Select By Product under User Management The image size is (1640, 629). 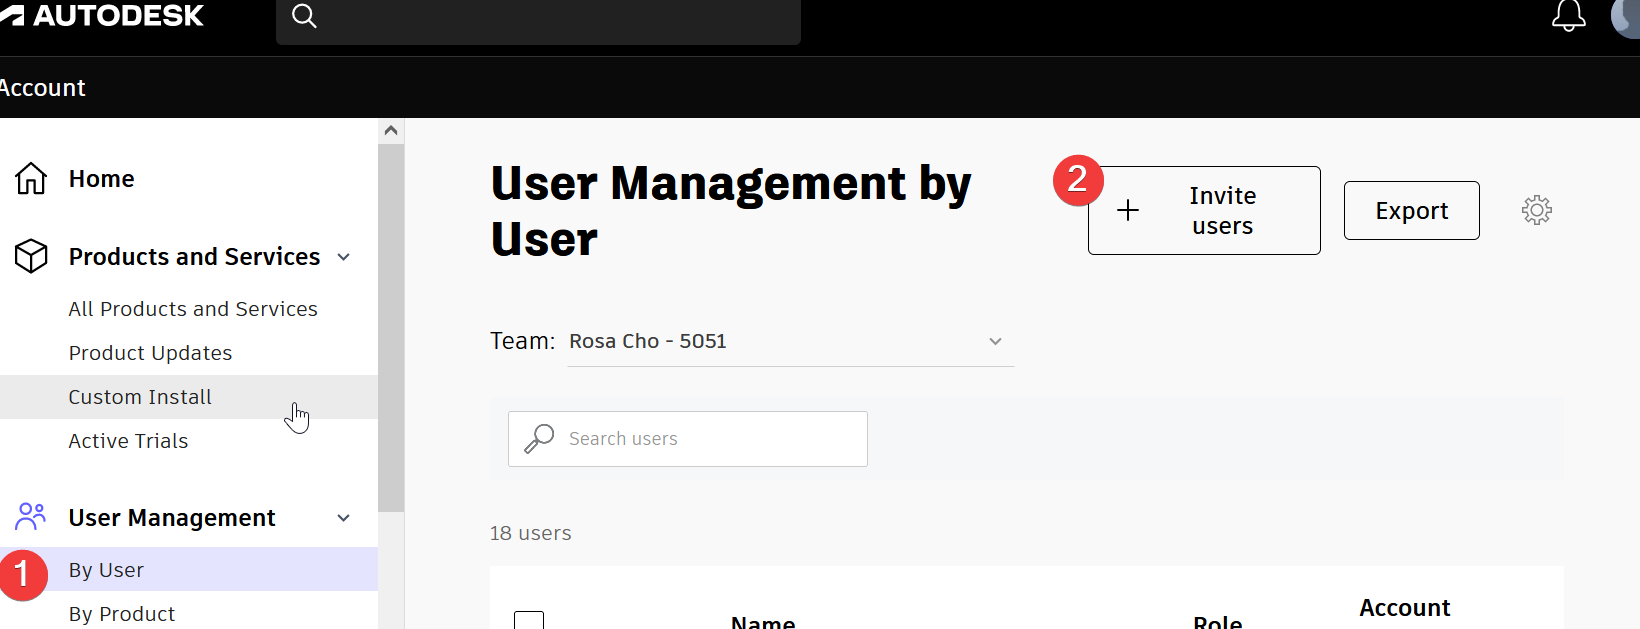121,613
